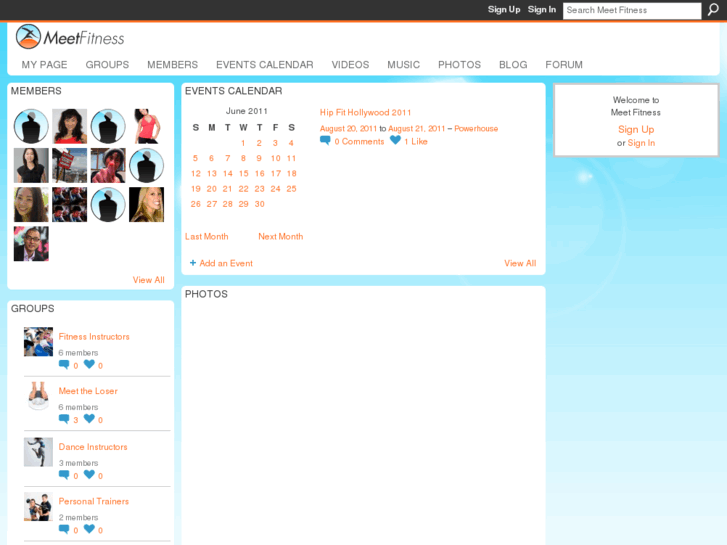Click the heart like icon for Hip Fit Hollywood

(395, 140)
